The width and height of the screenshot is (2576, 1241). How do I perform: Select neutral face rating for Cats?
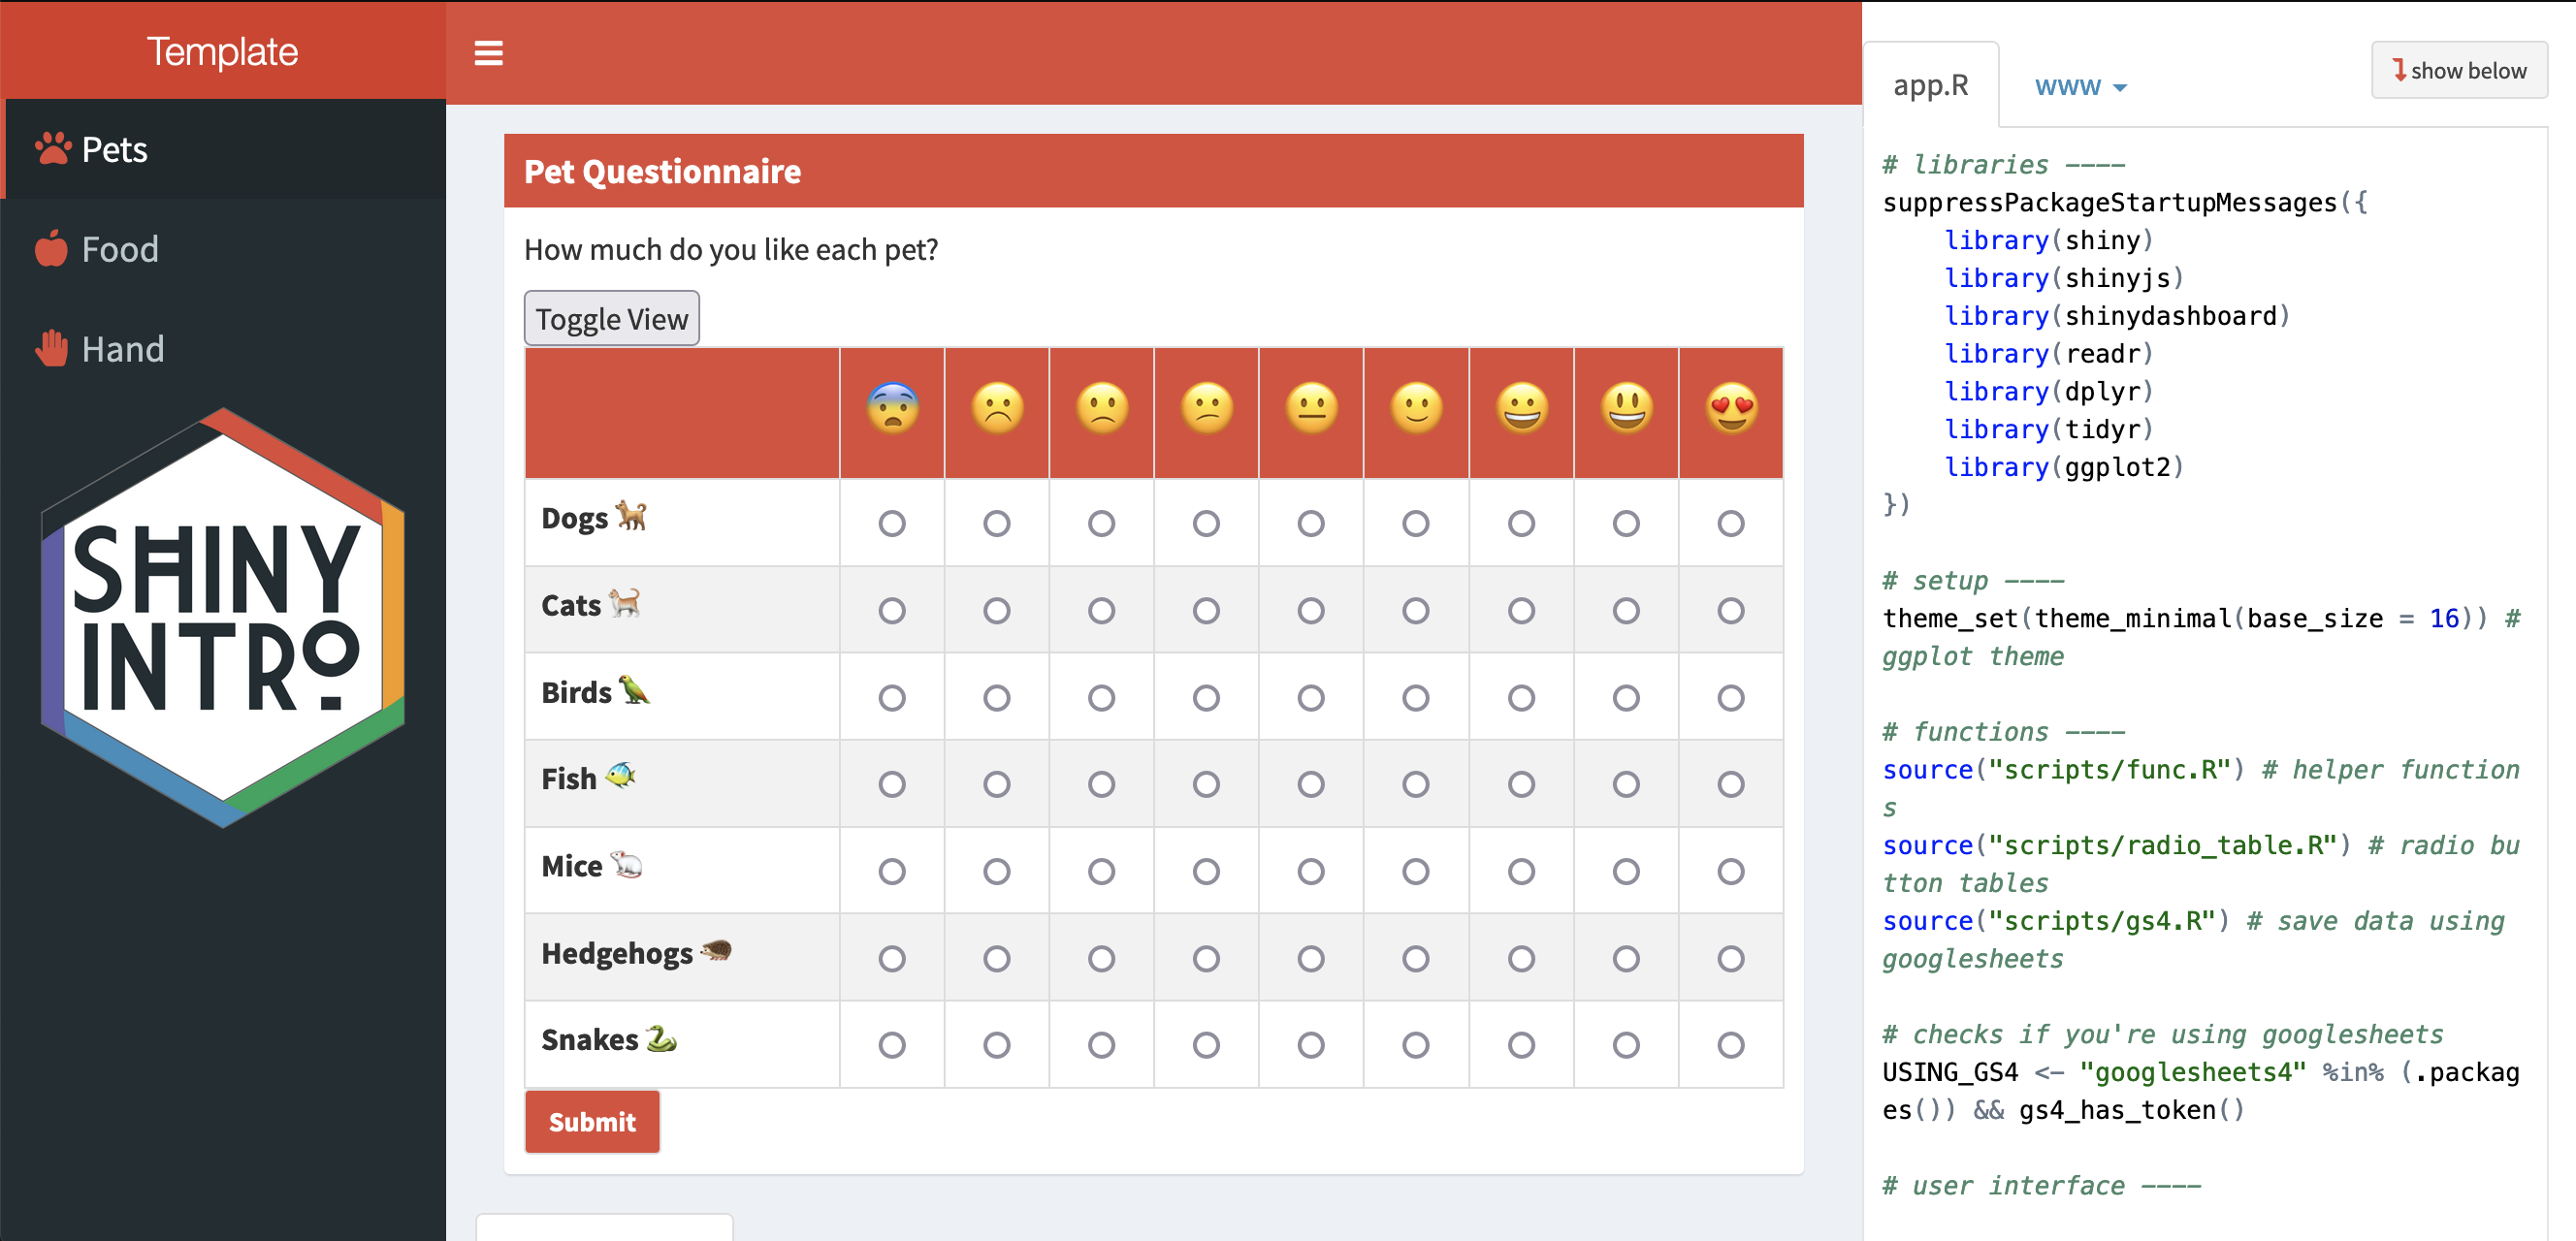[1311, 610]
